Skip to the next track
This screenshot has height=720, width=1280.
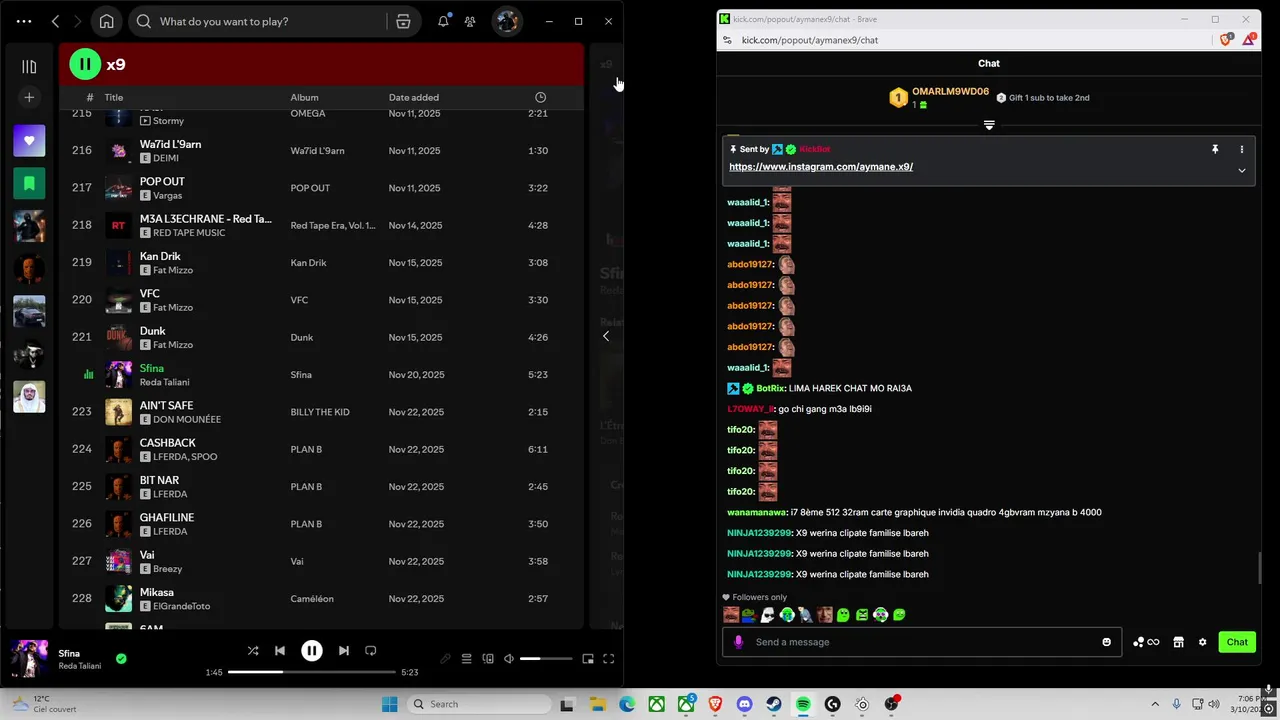(x=343, y=651)
